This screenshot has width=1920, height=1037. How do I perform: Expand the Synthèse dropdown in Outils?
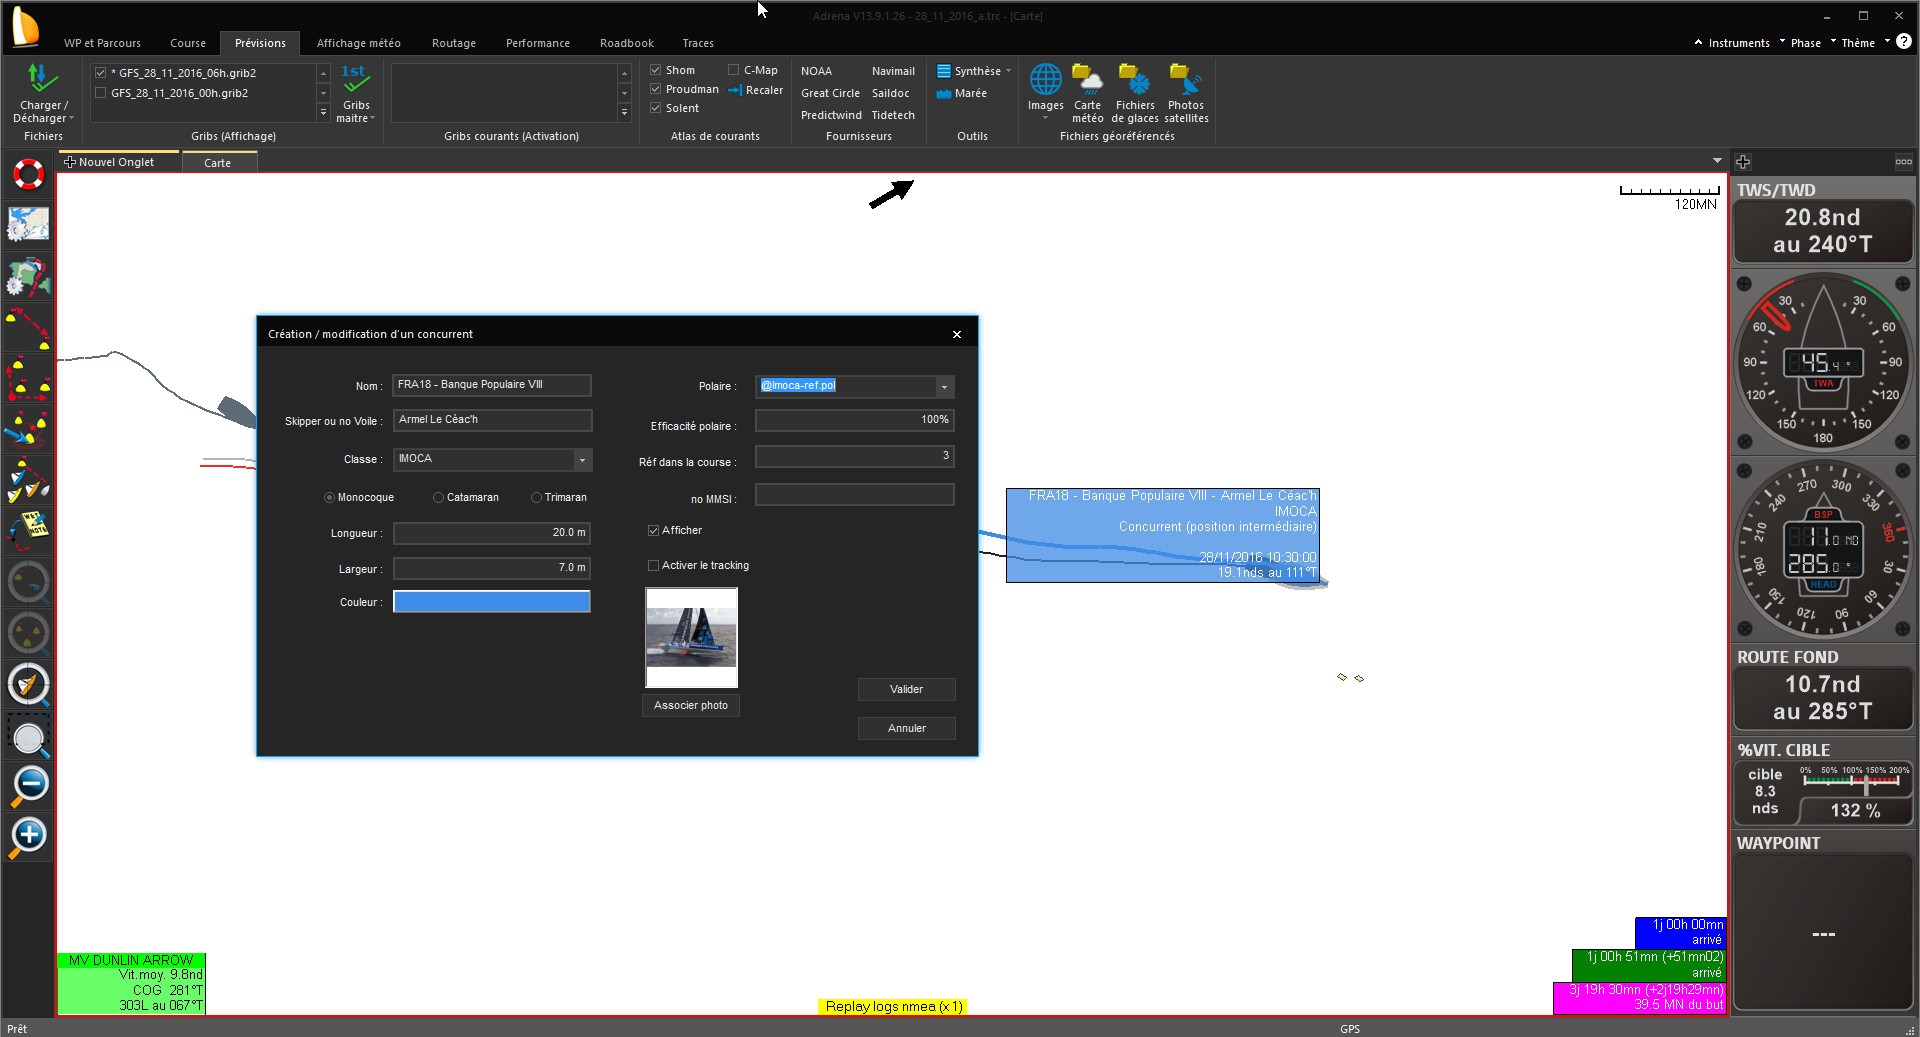[x=1008, y=71]
